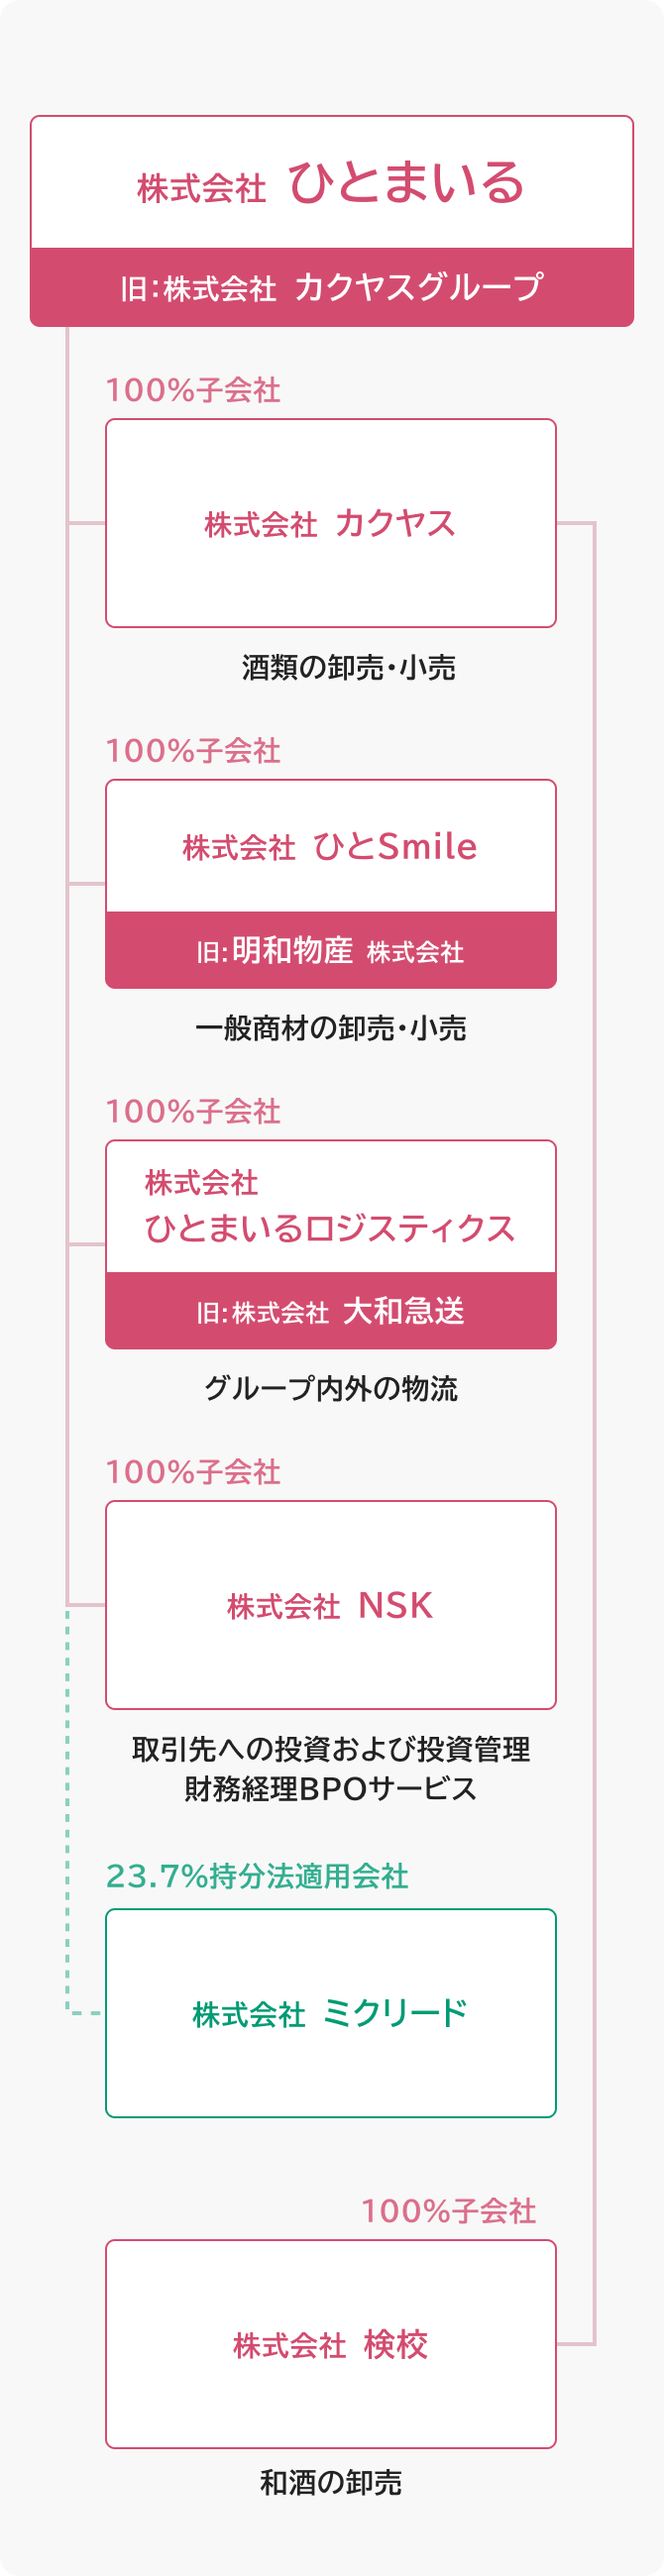Click the 旧:株式会社カクヤスグループ banner

(331, 288)
